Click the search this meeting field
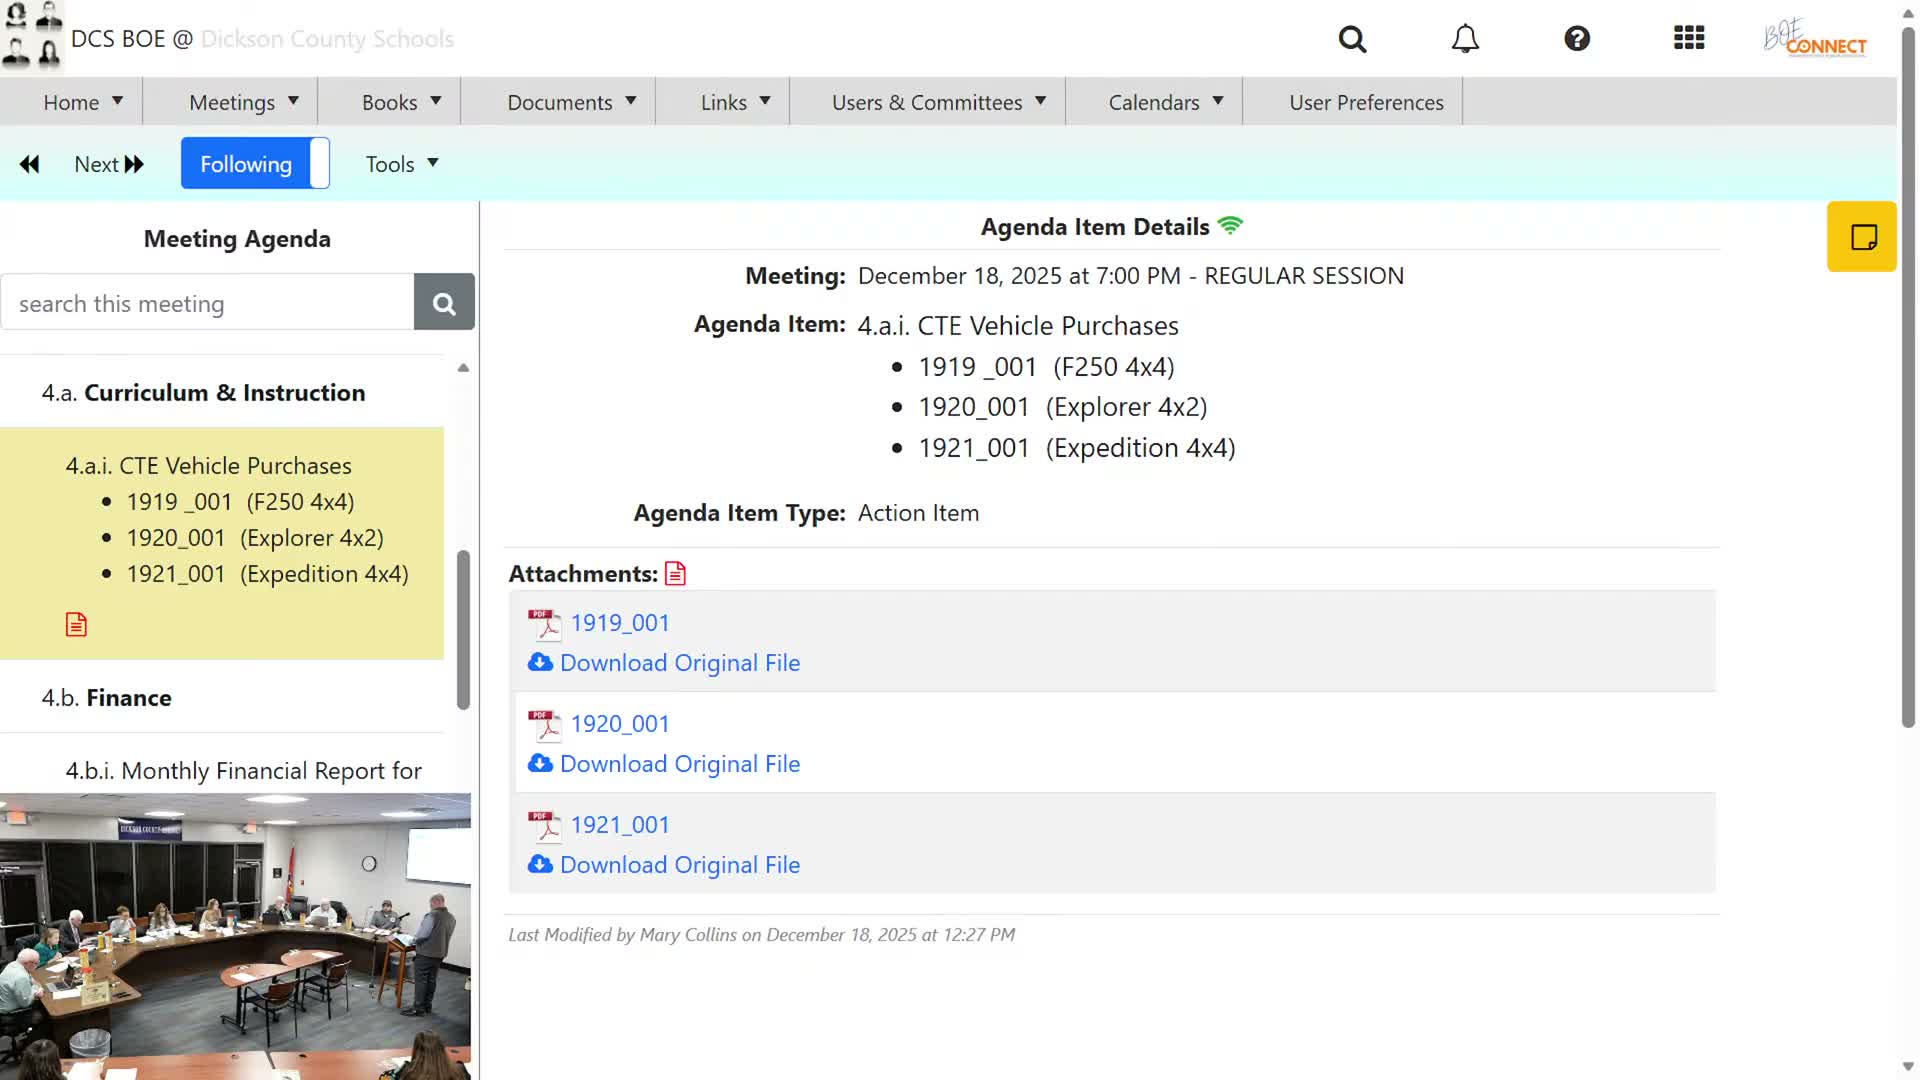This screenshot has height=1080, width=1920. 208,303
